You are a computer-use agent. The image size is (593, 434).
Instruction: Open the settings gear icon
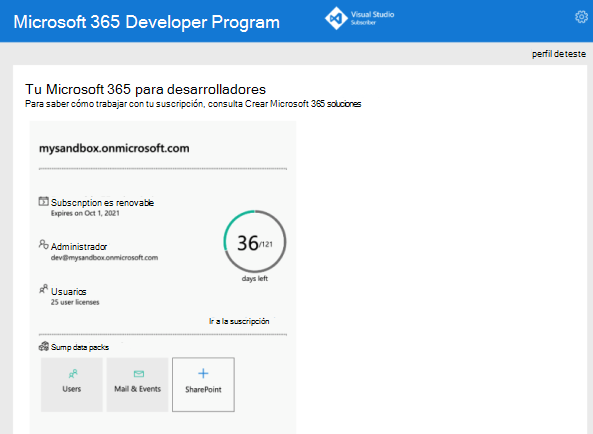coord(581,17)
